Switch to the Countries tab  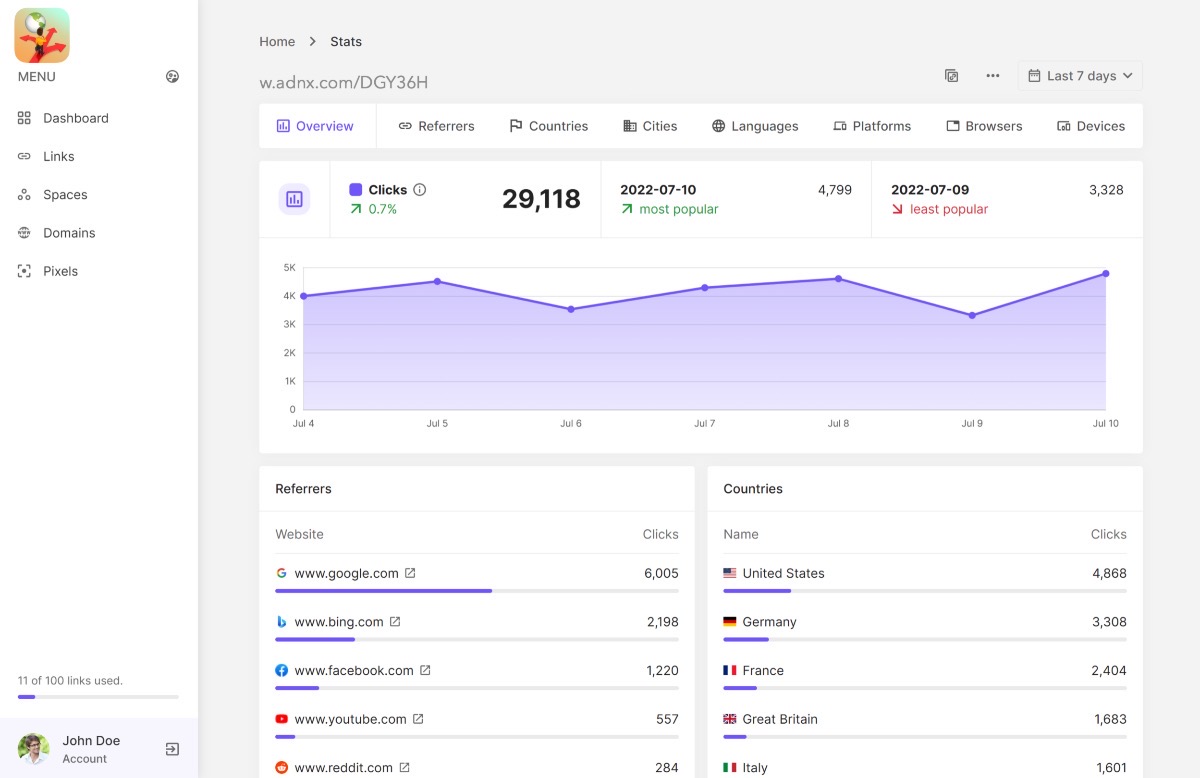point(548,126)
